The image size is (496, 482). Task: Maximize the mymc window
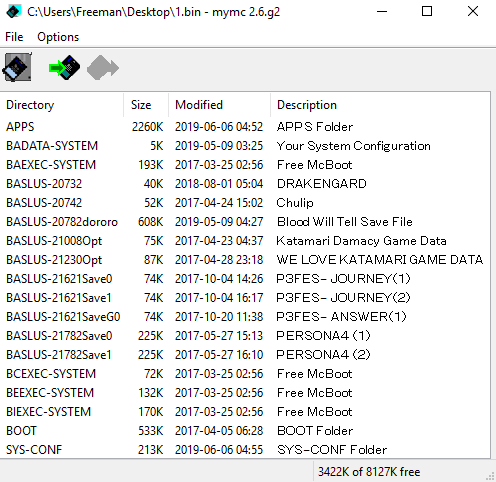(427, 12)
